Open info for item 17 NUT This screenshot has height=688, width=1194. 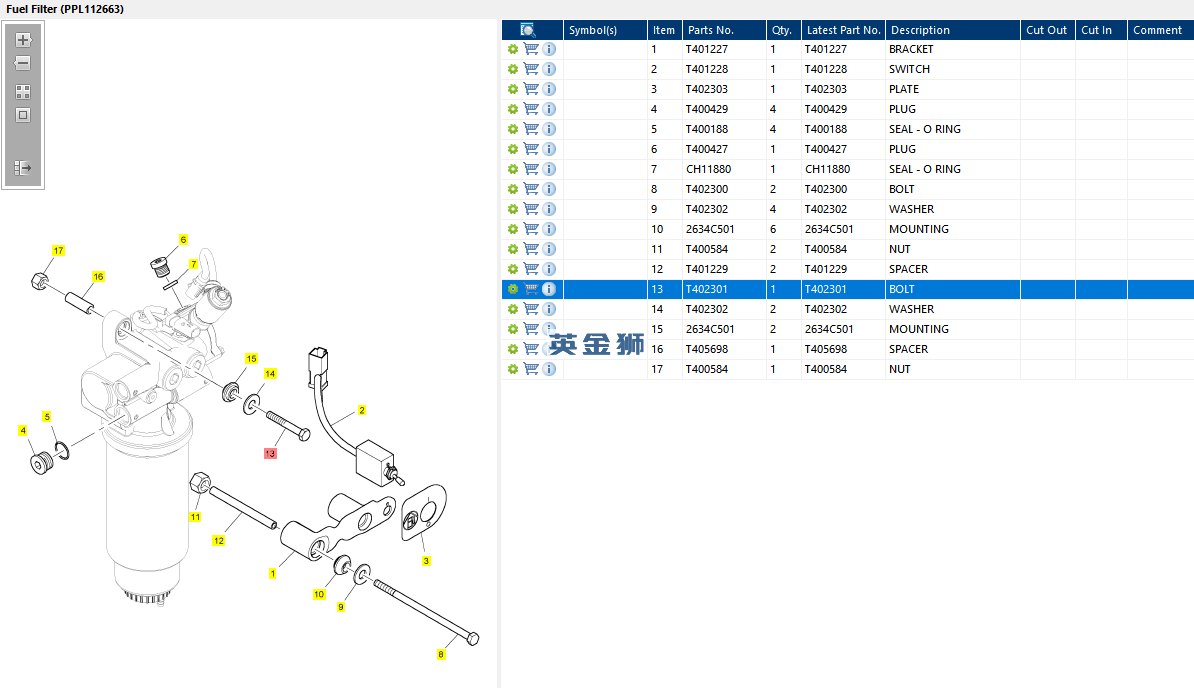coord(549,369)
